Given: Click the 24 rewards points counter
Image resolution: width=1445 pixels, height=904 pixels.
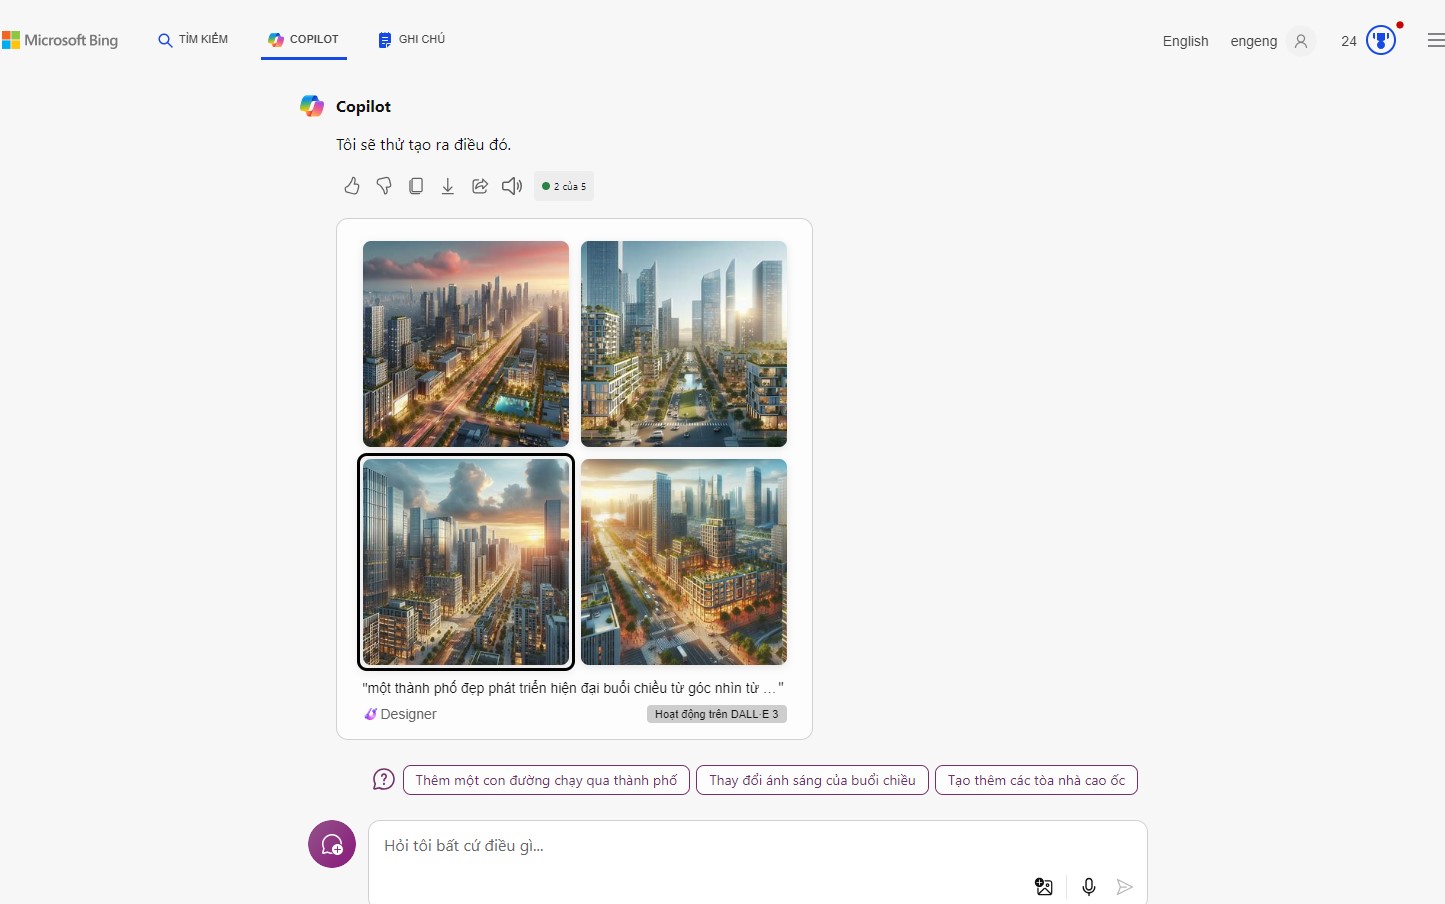Looking at the screenshot, I should 1349,41.
